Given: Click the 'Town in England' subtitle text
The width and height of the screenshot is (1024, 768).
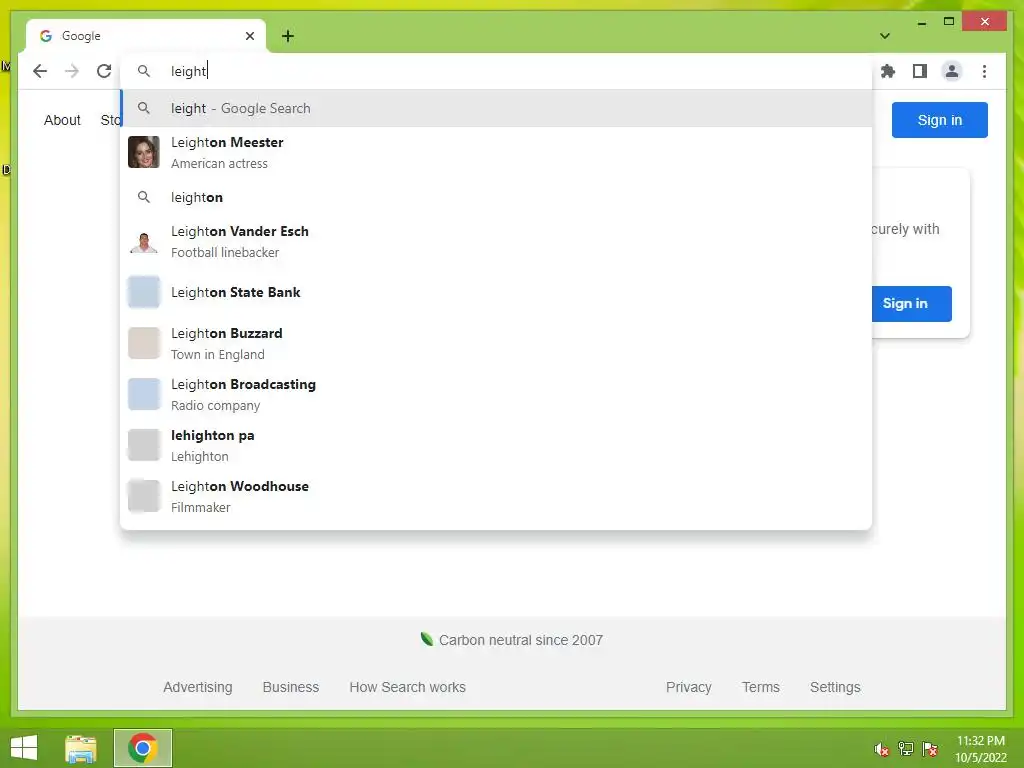Looking at the screenshot, I should click(217, 355).
